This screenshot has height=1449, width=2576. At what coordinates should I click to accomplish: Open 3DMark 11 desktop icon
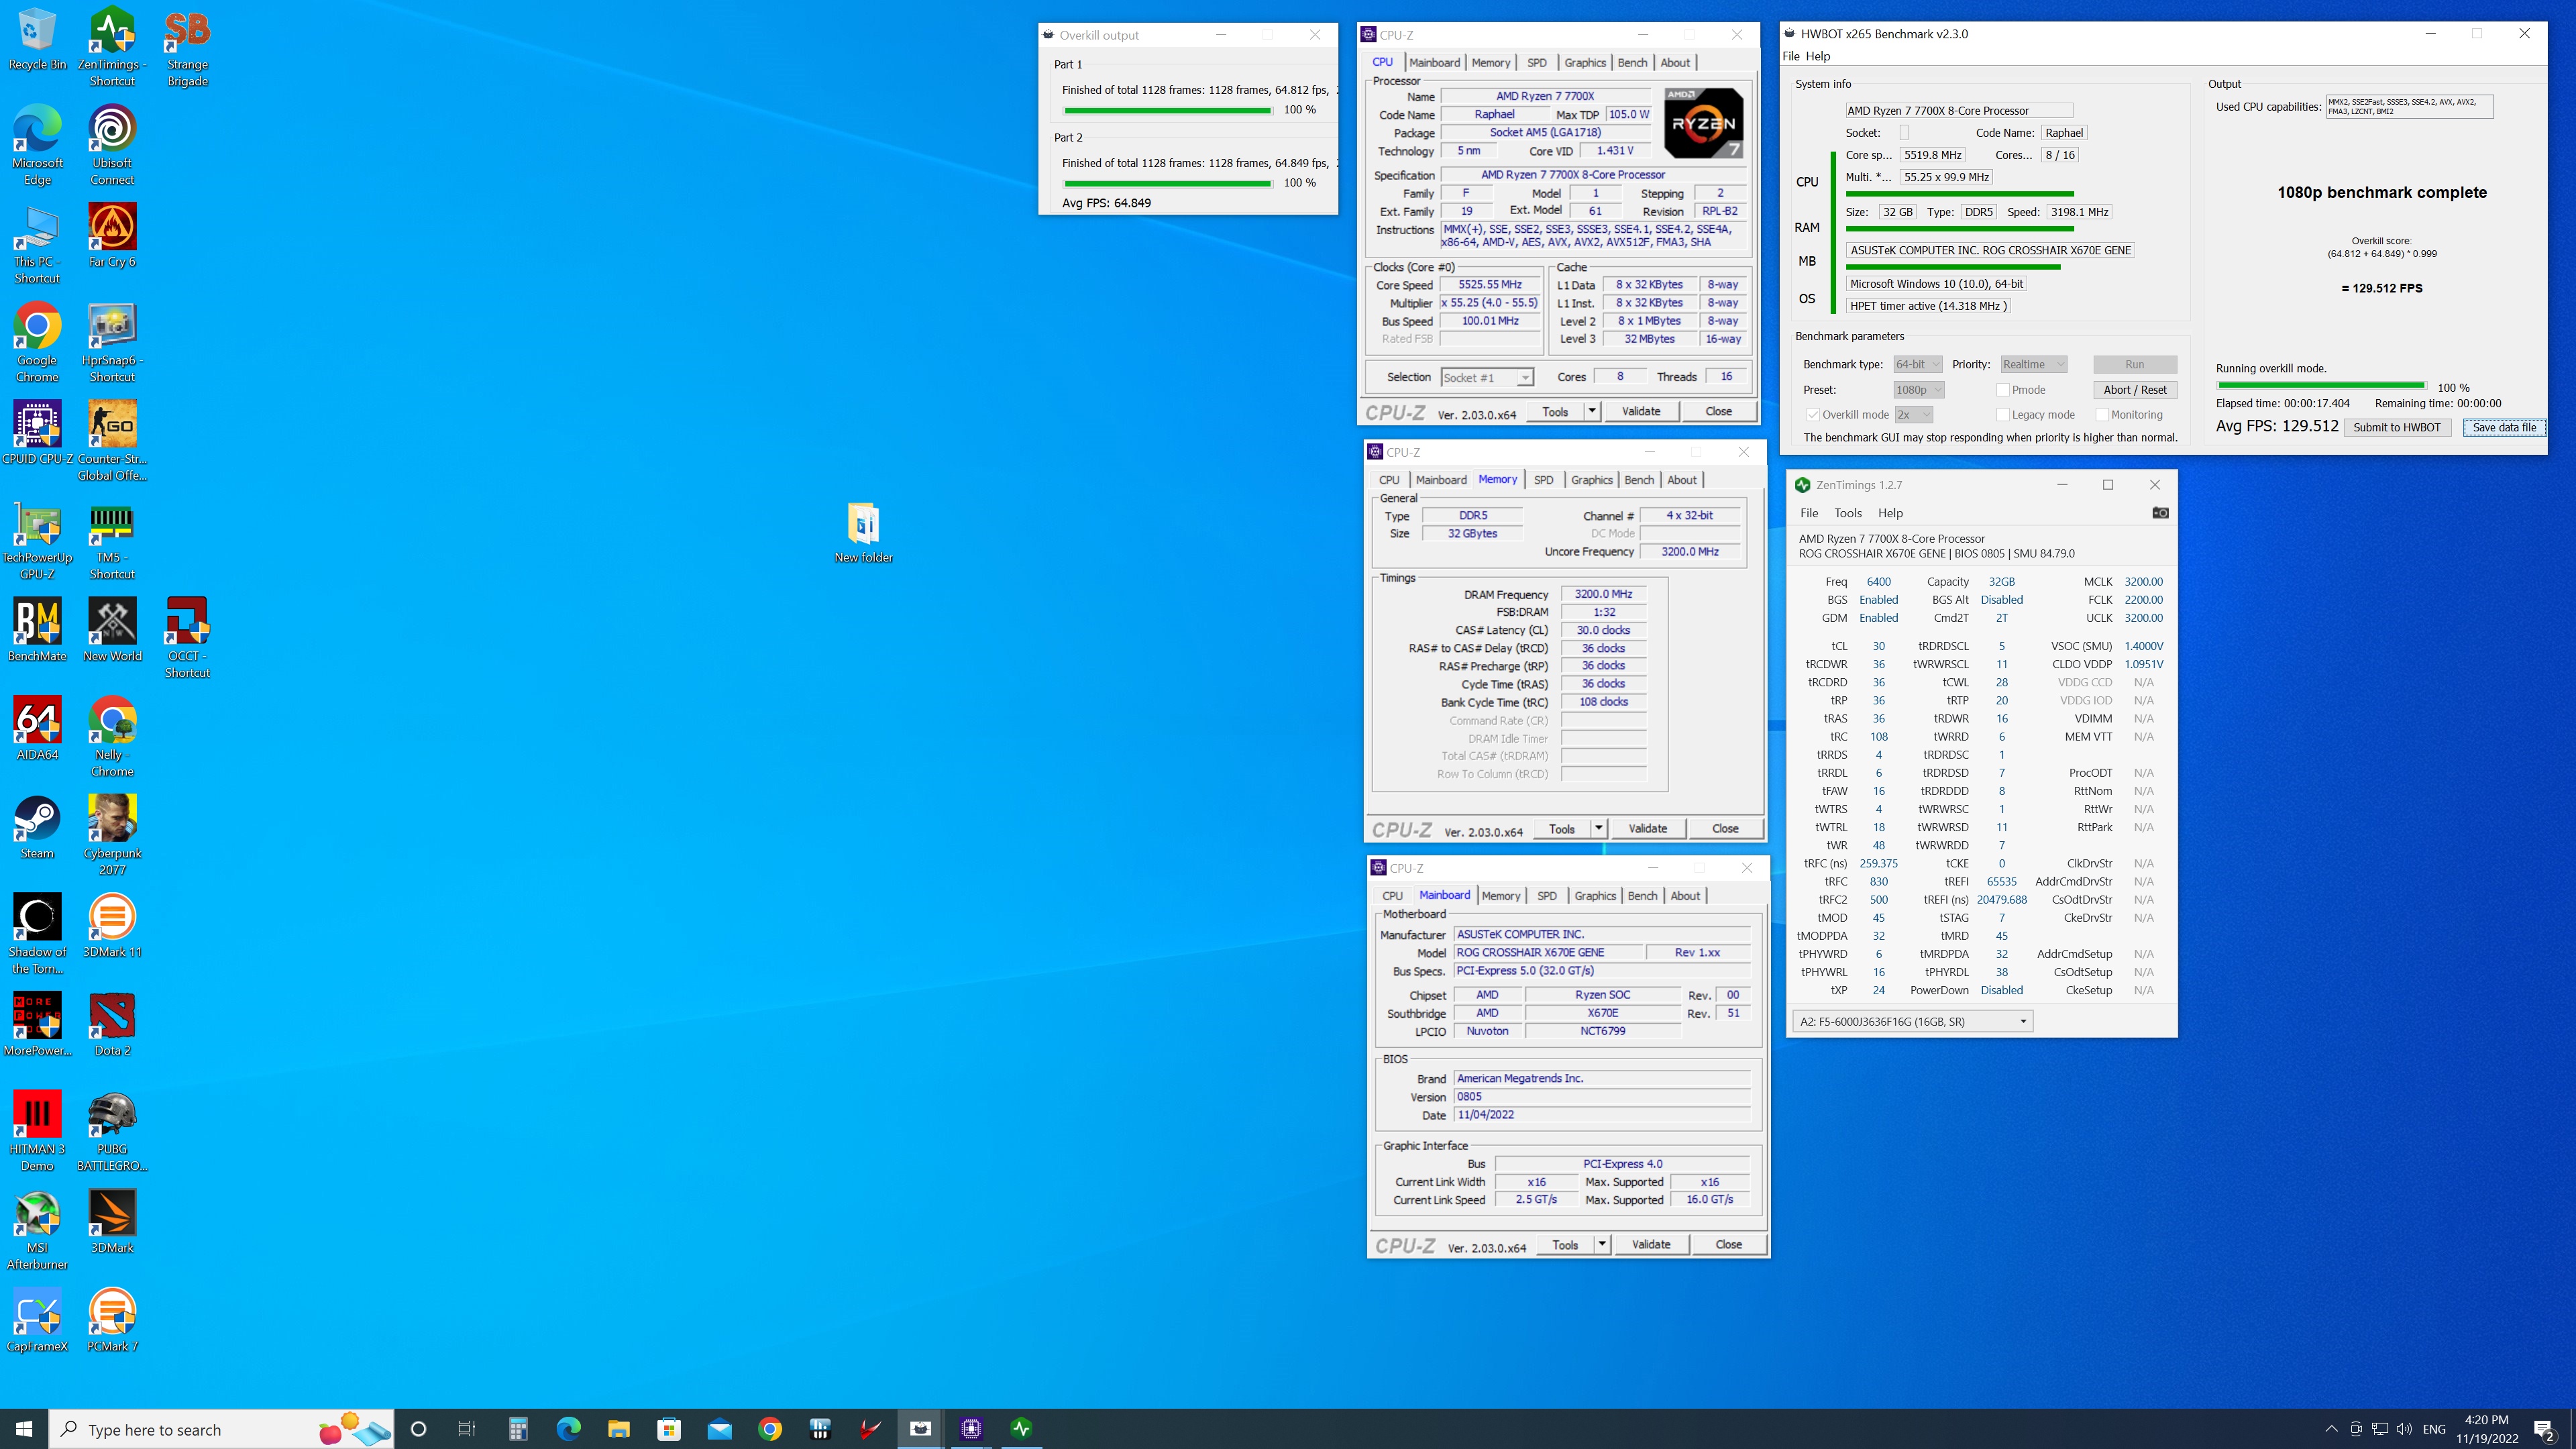pyautogui.click(x=112, y=926)
